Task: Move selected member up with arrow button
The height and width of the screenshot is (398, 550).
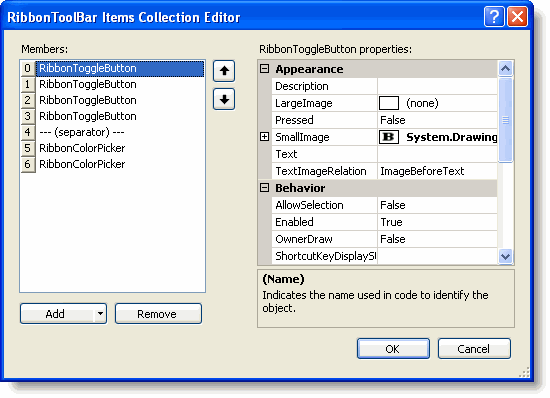Action: click(x=224, y=71)
